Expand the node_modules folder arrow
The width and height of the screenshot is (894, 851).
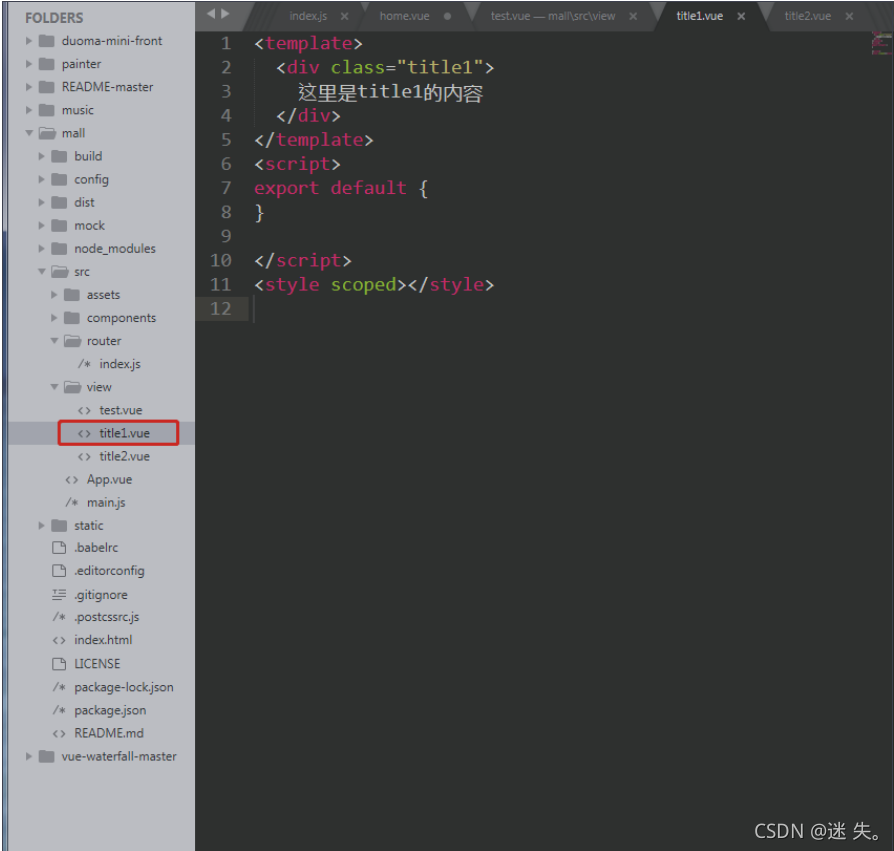41,249
